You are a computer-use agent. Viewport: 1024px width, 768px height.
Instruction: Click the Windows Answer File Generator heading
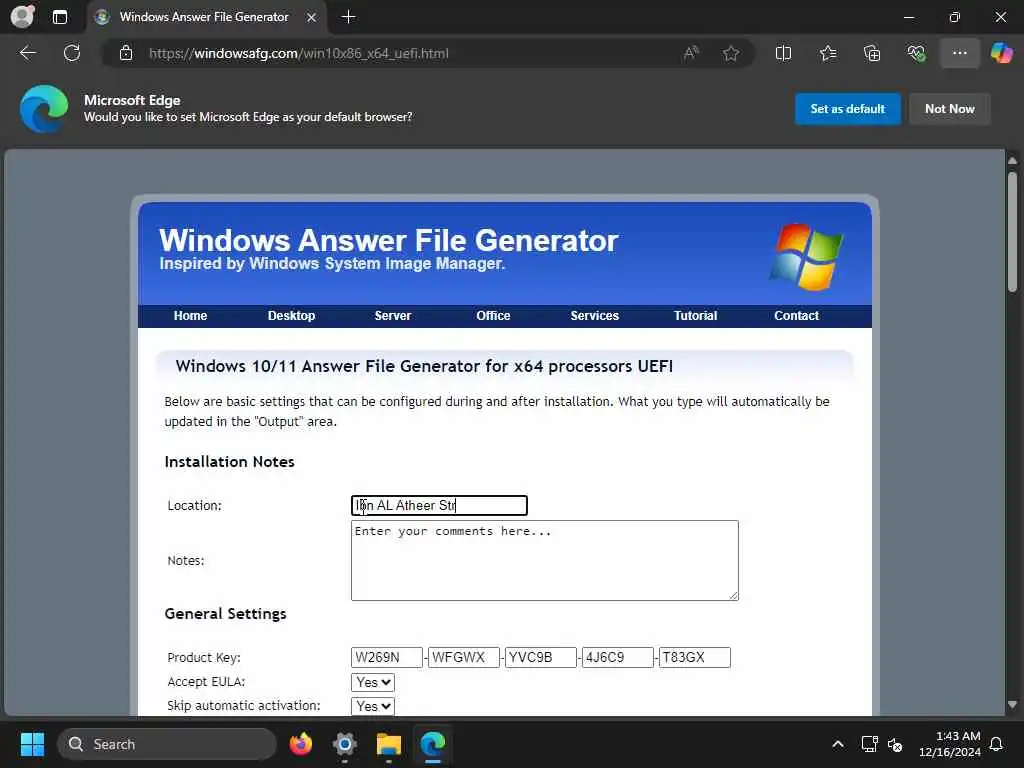point(389,240)
